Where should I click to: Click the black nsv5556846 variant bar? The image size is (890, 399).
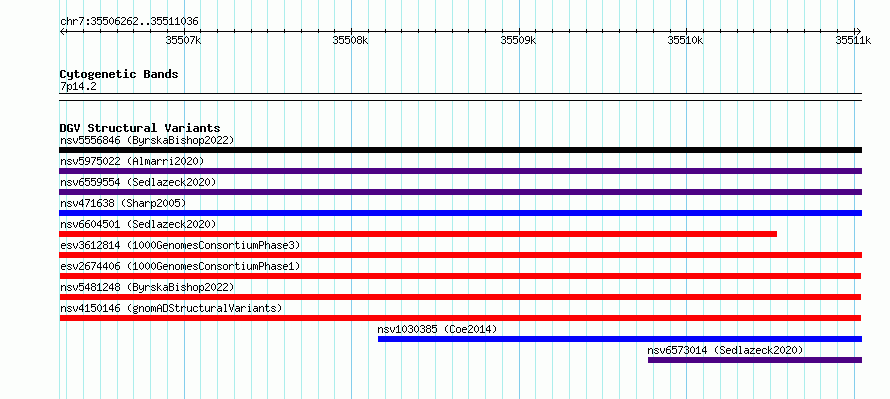[460, 150]
